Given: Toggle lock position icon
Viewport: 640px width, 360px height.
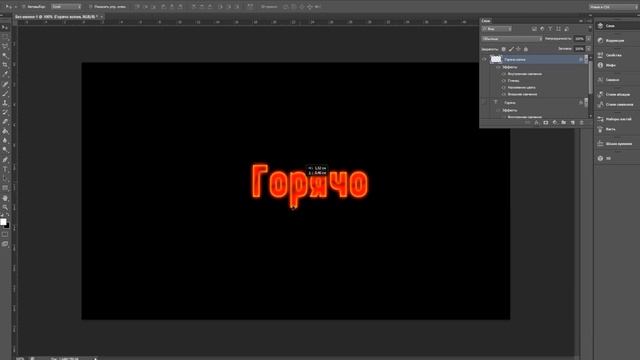Looking at the screenshot, I should point(518,49).
